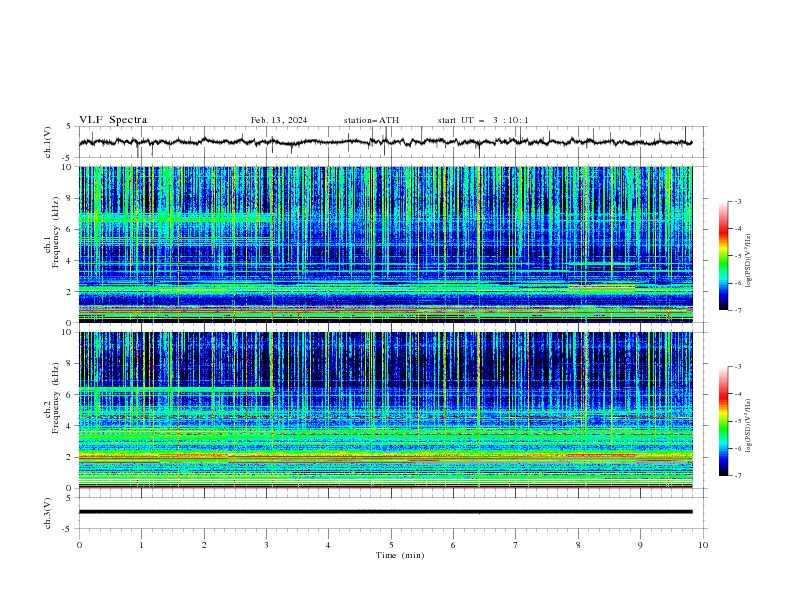Select the "start UT = 3 :10: 1" text
This screenshot has height=612, width=792.
(483, 120)
